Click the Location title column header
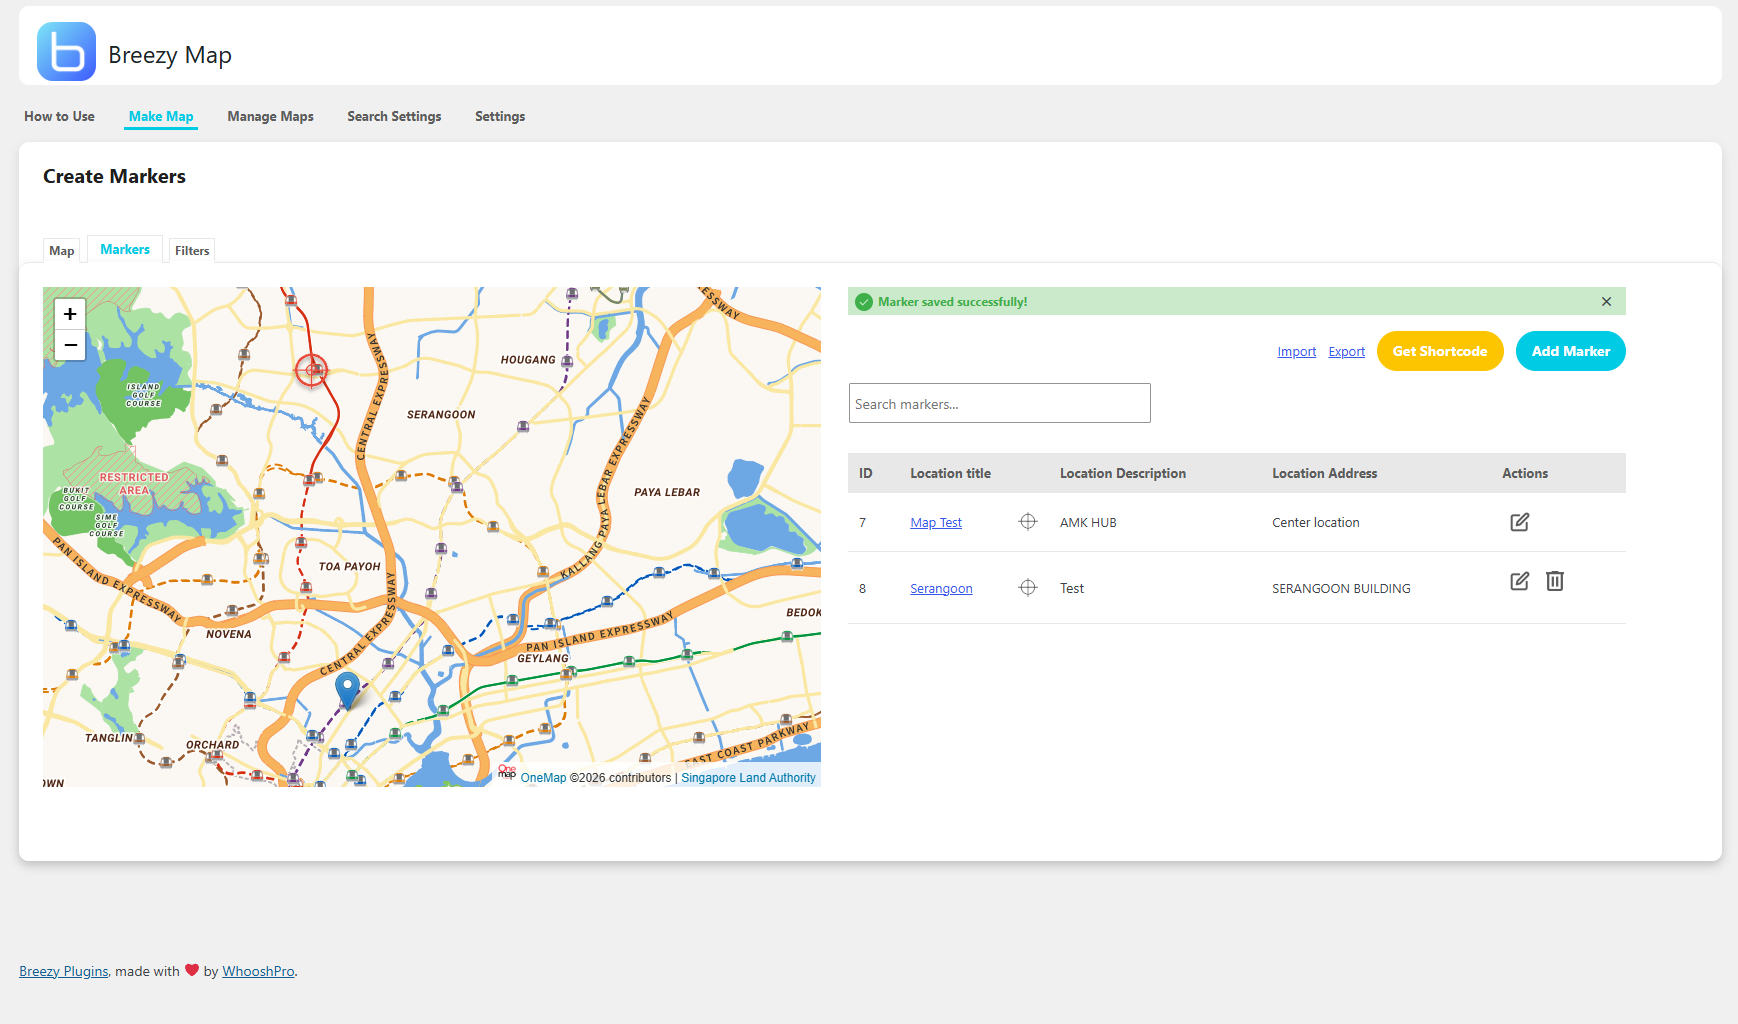Screen dimensions: 1738x1024 pos(950,473)
